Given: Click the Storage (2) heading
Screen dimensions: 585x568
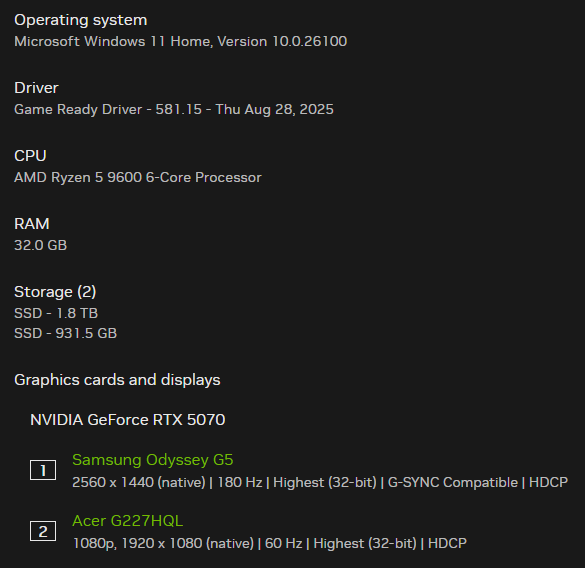Looking at the screenshot, I should point(55,292).
